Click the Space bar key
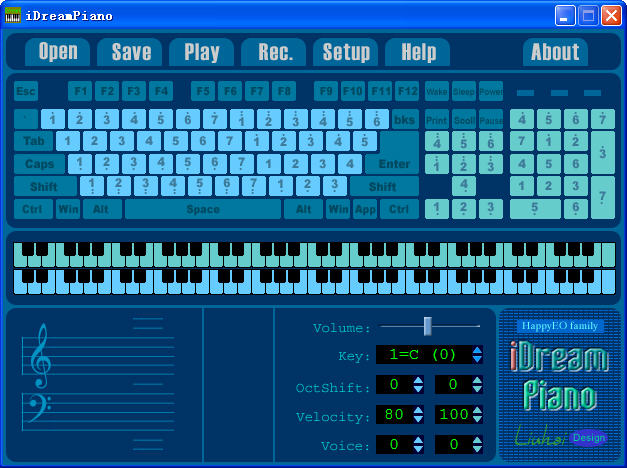 (203, 209)
